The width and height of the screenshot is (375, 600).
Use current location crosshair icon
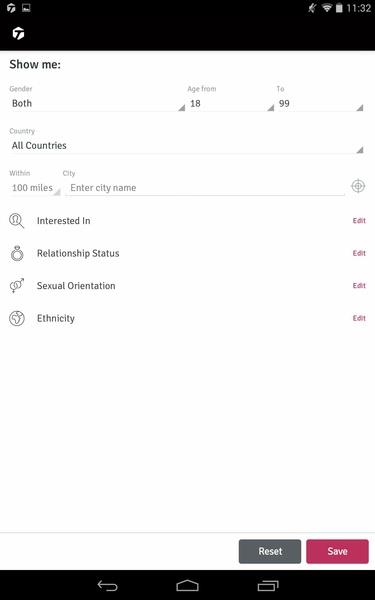pos(358,186)
